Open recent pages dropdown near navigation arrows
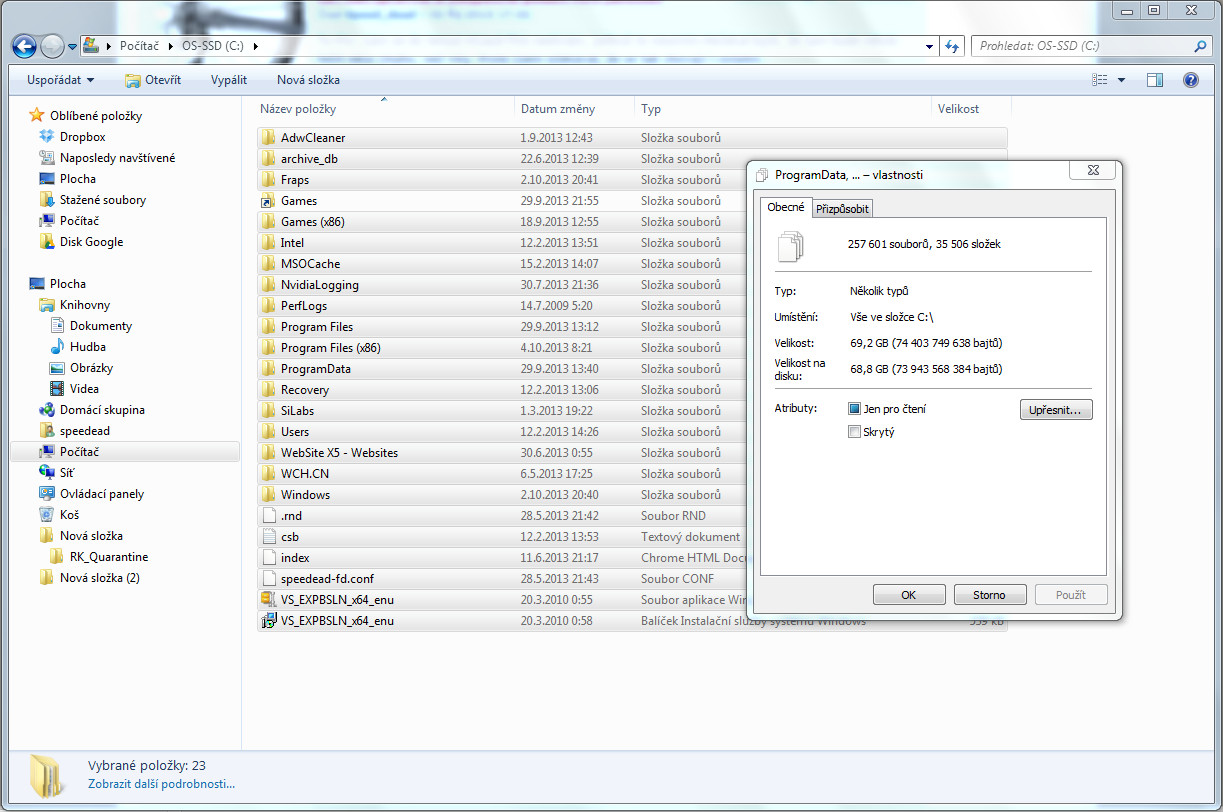This screenshot has height=812, width=1223. (x=73, y=46)
